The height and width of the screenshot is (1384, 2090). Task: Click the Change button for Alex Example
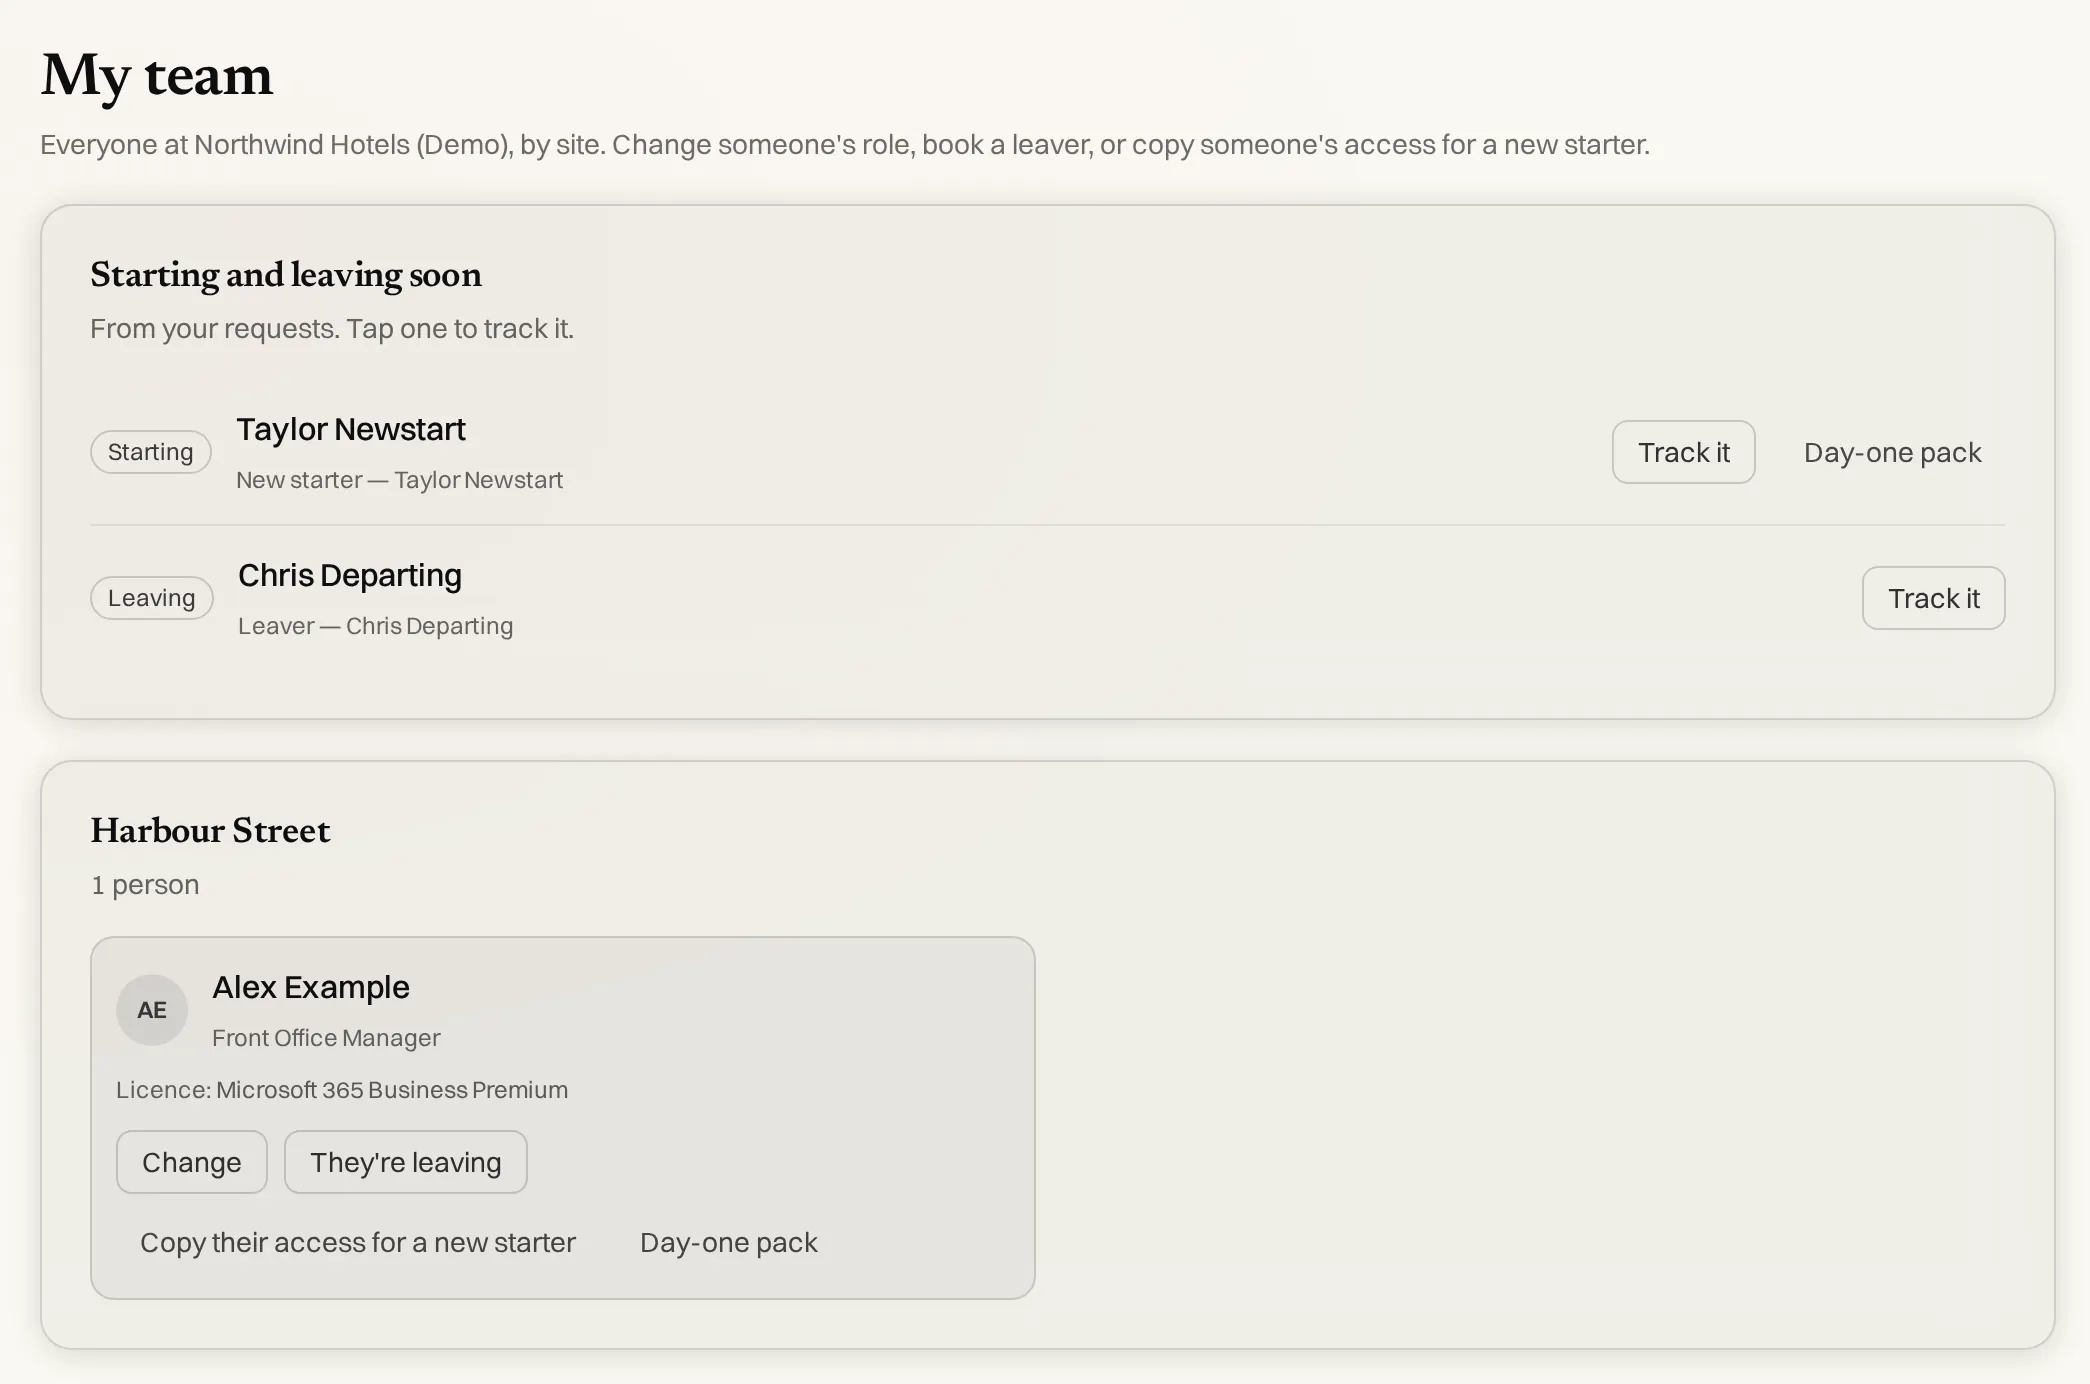point(191,1162)
